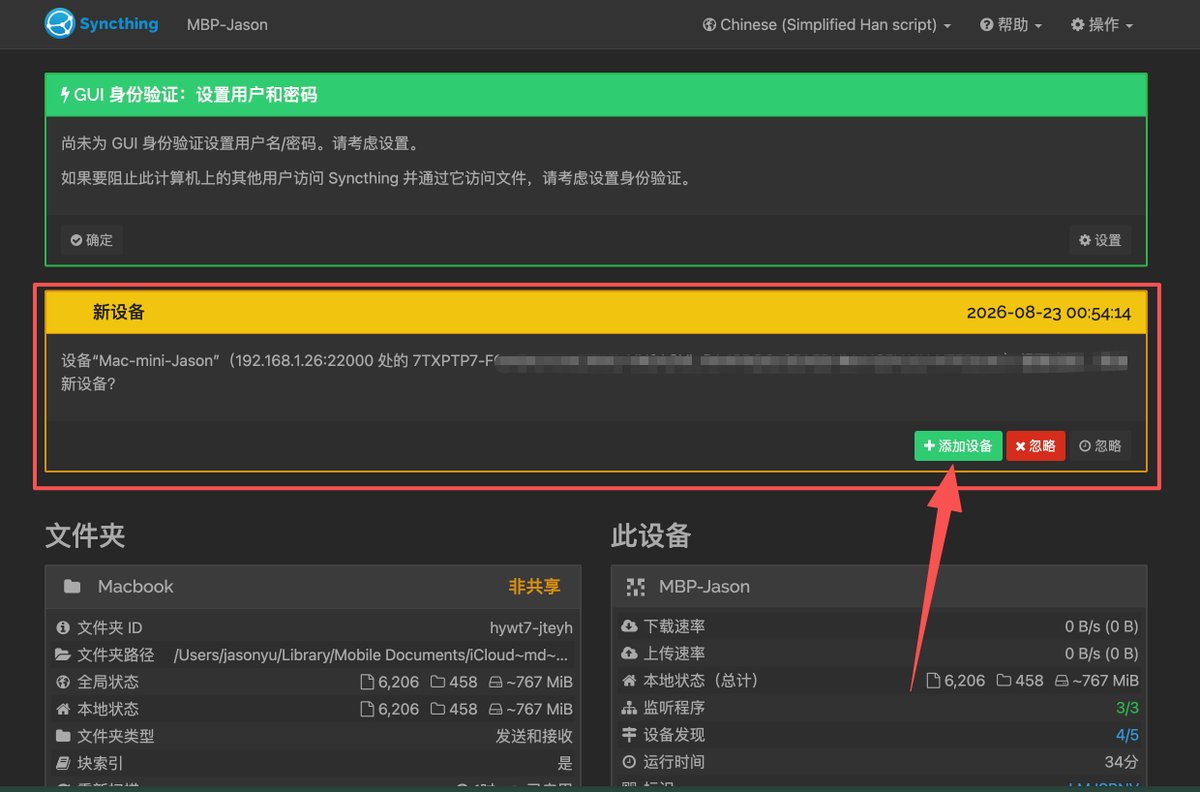Click the 34分 uptime value
Image resolution: width=1200 pixels, height=792 pixels.
tap(1123, 762)
